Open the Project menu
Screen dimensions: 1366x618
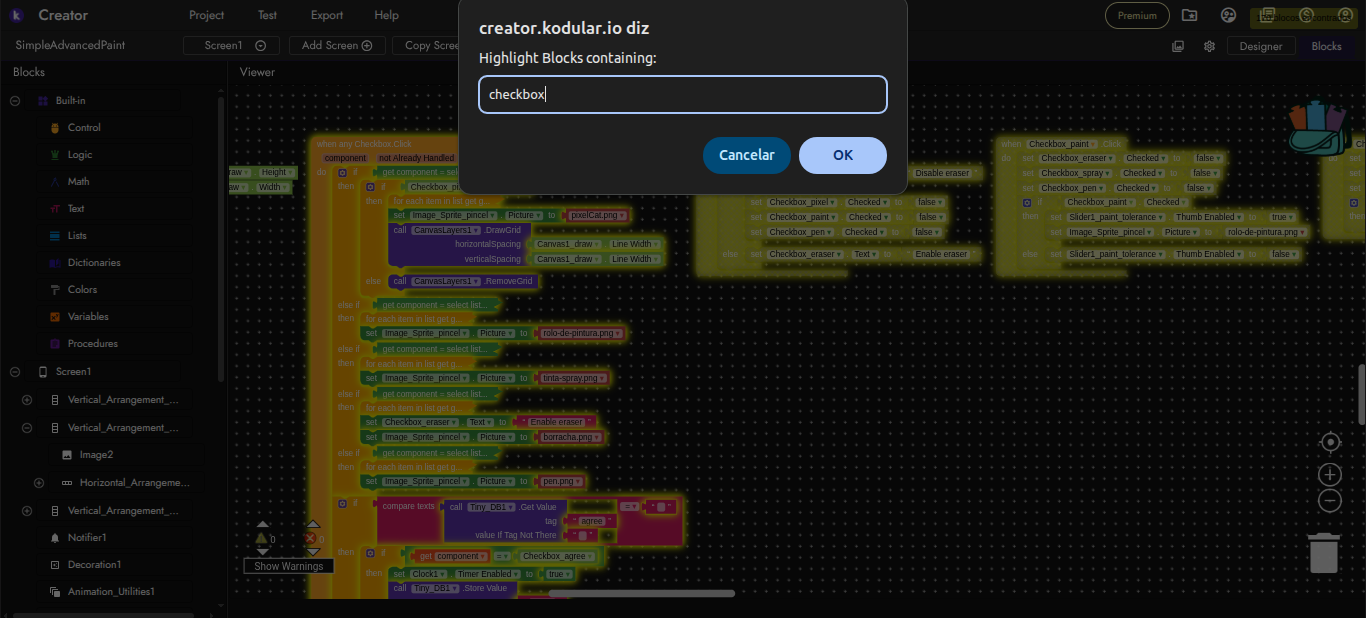pyautogui.click(x=207, y=15)
